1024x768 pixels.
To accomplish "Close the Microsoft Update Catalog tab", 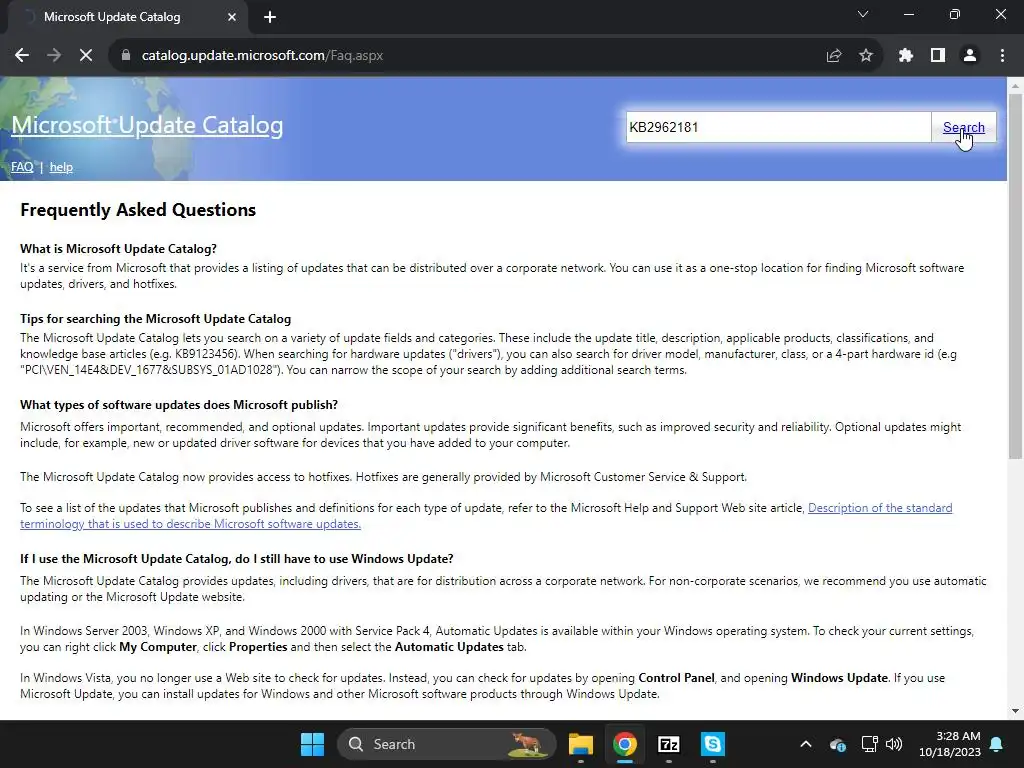I will (x=232, y=17).
